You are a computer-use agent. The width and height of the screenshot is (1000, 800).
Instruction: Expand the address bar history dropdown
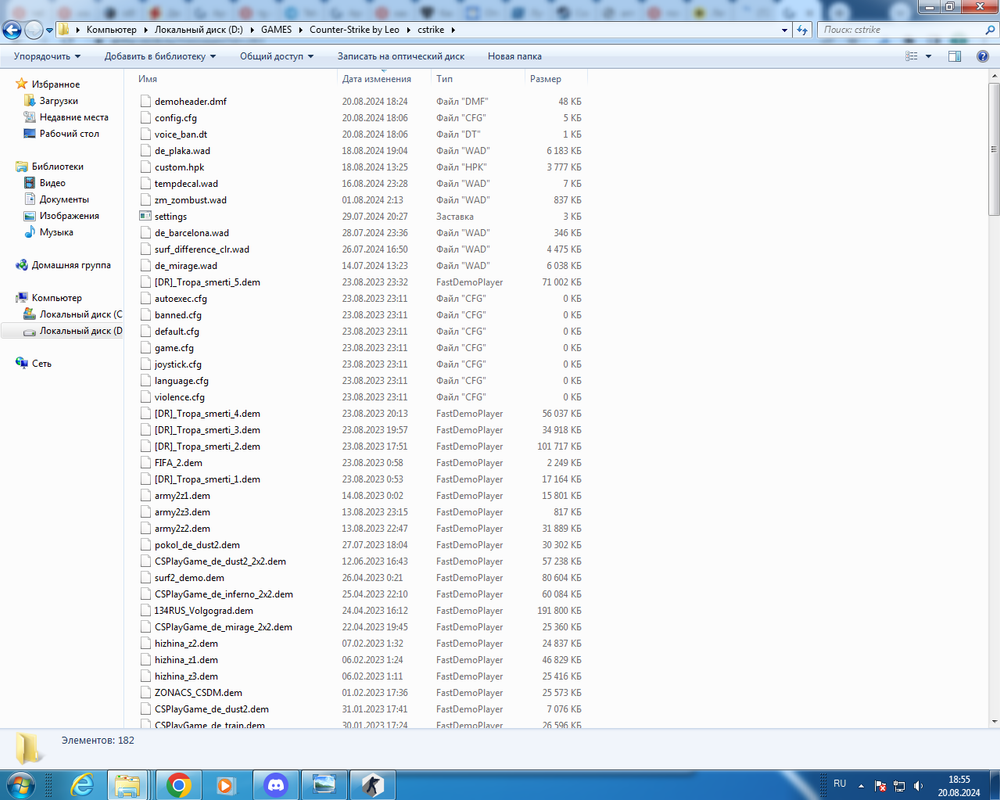784,30
